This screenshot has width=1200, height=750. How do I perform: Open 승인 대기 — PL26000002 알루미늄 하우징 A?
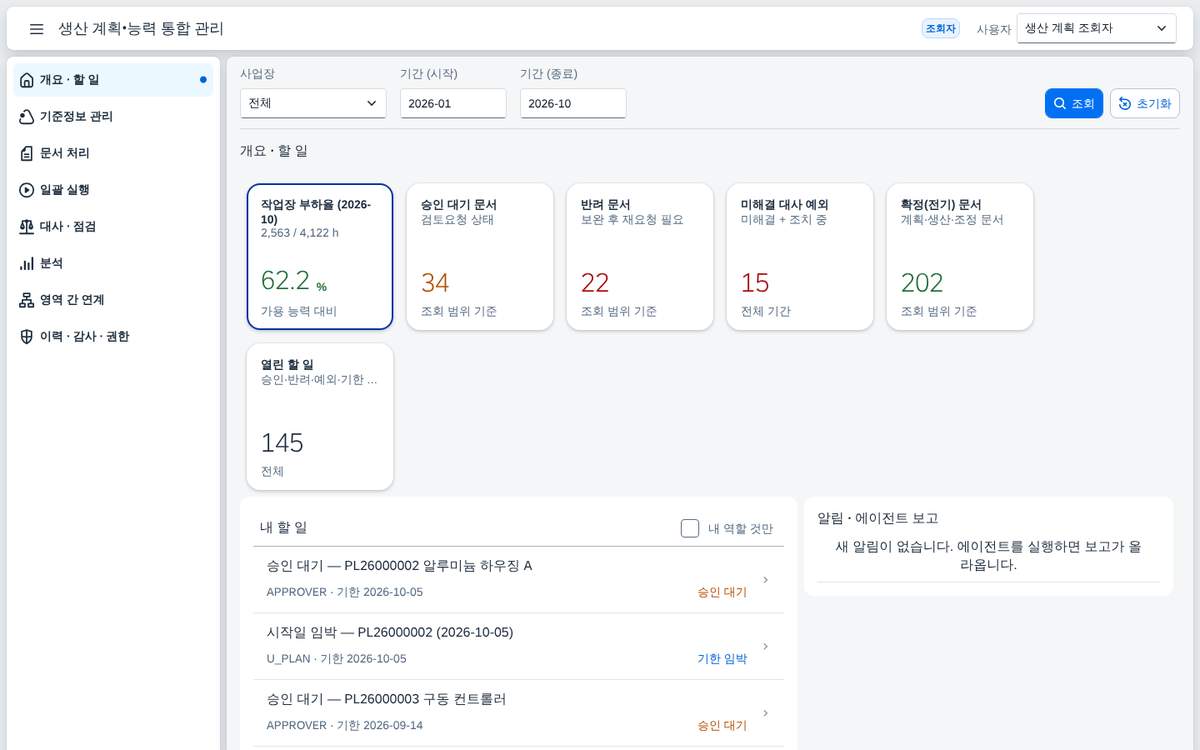click(x=519, y=580)
